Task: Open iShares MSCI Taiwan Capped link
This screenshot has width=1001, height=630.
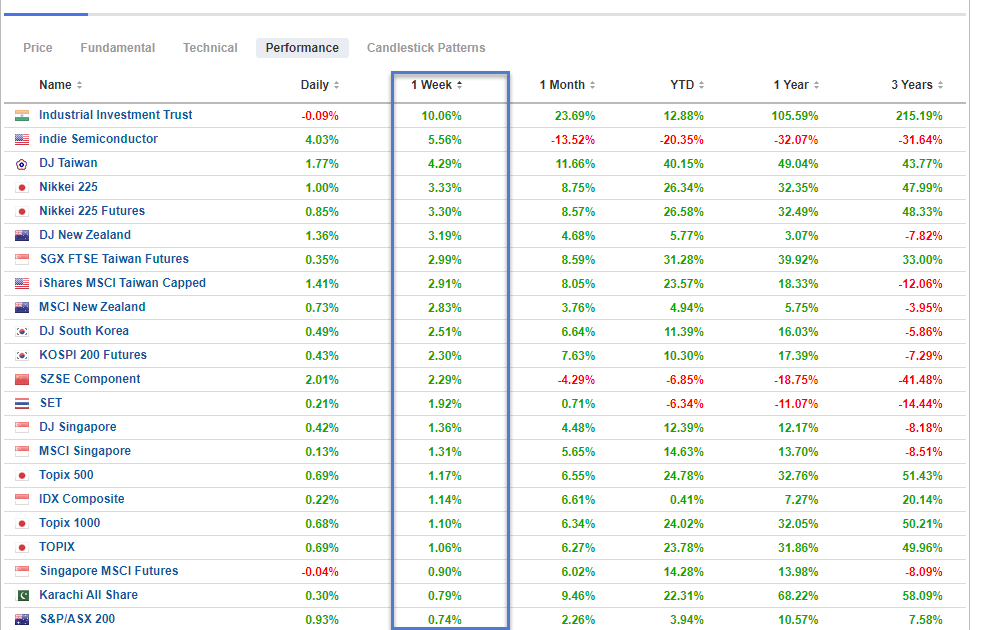Action: click(123, 283)
